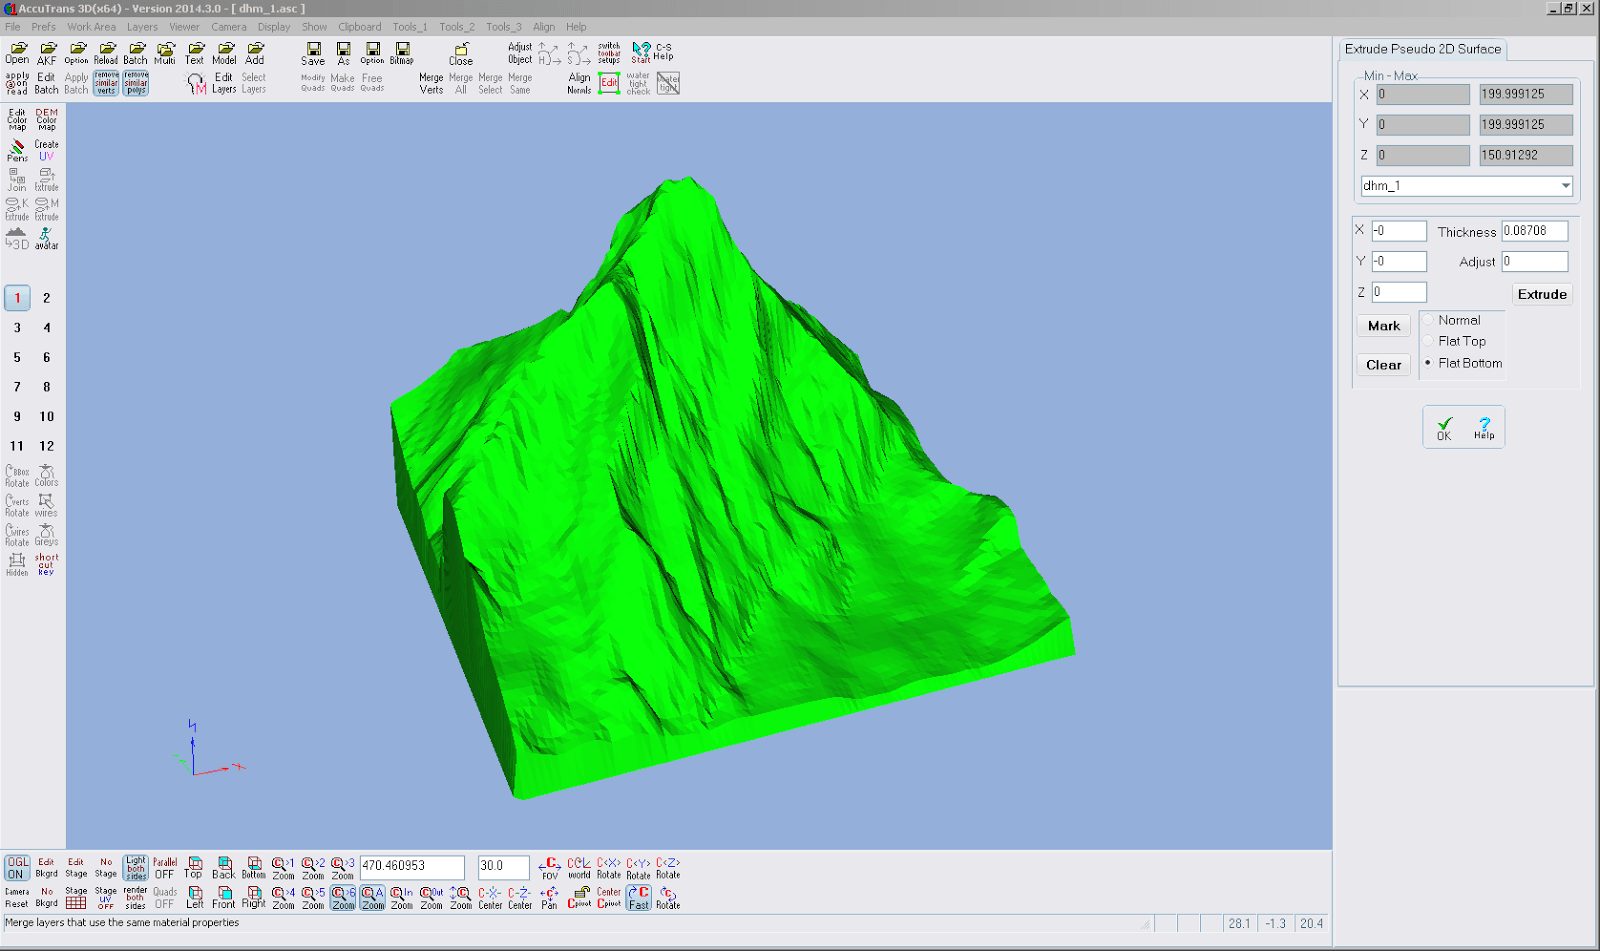Select the Pens tool in the sidebar
Viewport: 1600px width, 951px height.
tap(16, 150)
